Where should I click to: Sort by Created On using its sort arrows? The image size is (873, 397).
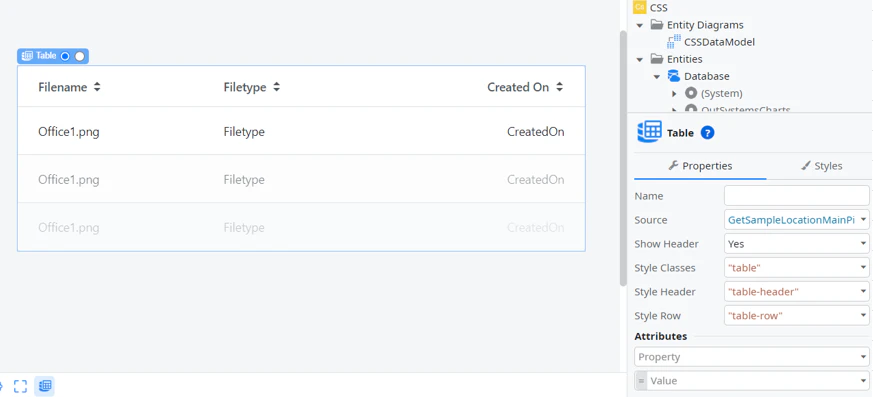coord(560,87)
